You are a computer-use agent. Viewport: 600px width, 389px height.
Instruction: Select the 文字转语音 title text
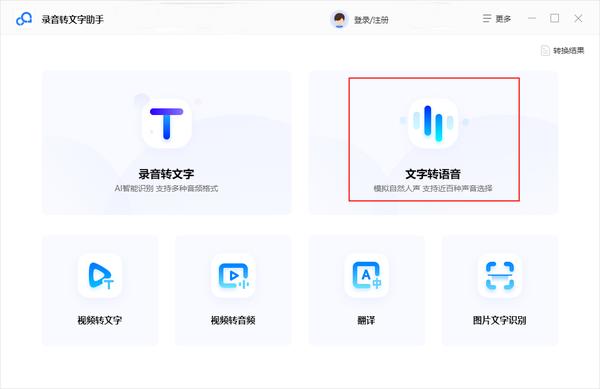click(x=433, y=174)
